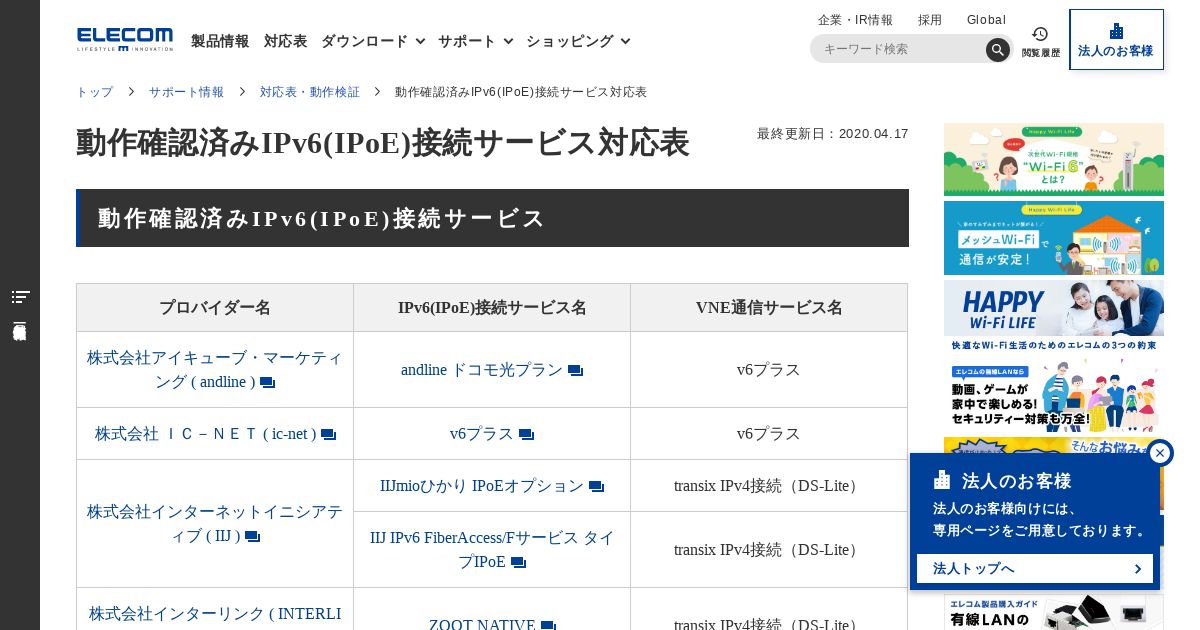The image size is (1200, 630).
Task: Click the search magnifier button
Action: tap(997, 50)
